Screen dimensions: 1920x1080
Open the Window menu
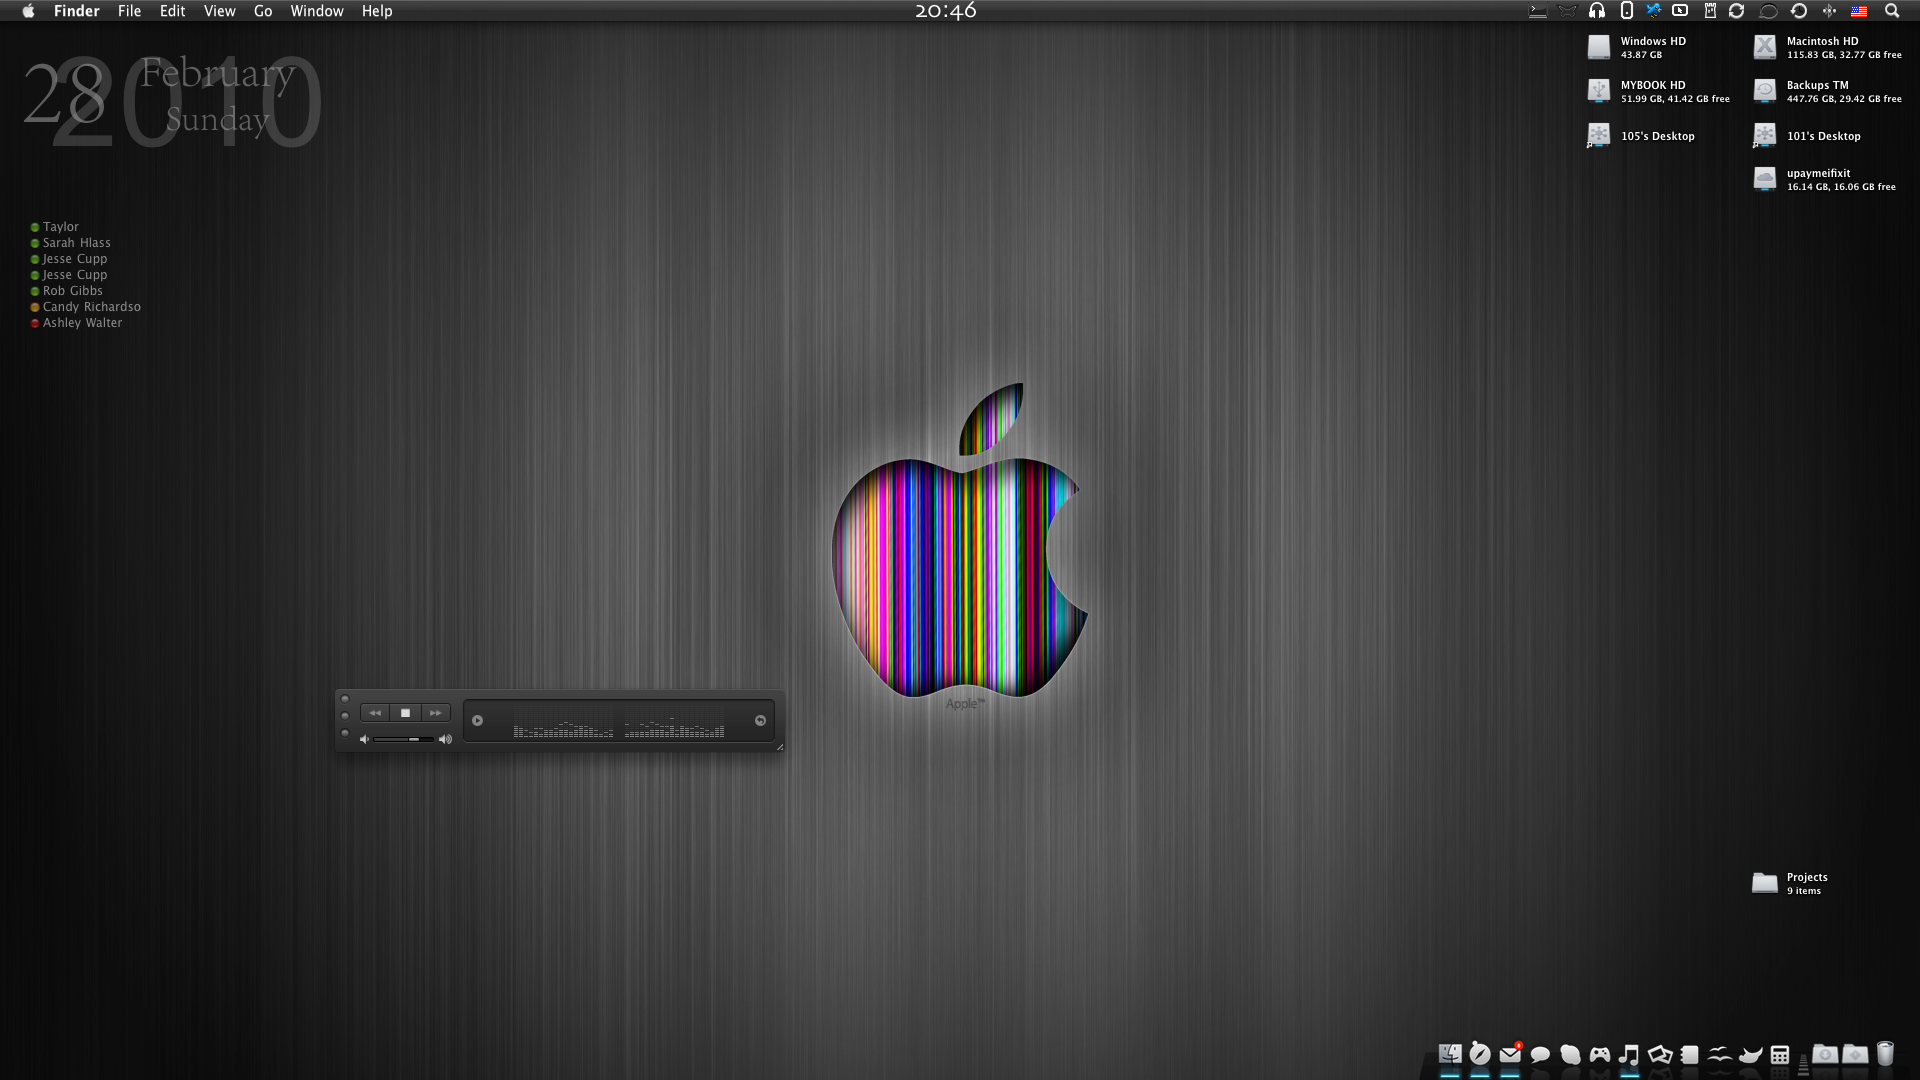pos(317,11)
